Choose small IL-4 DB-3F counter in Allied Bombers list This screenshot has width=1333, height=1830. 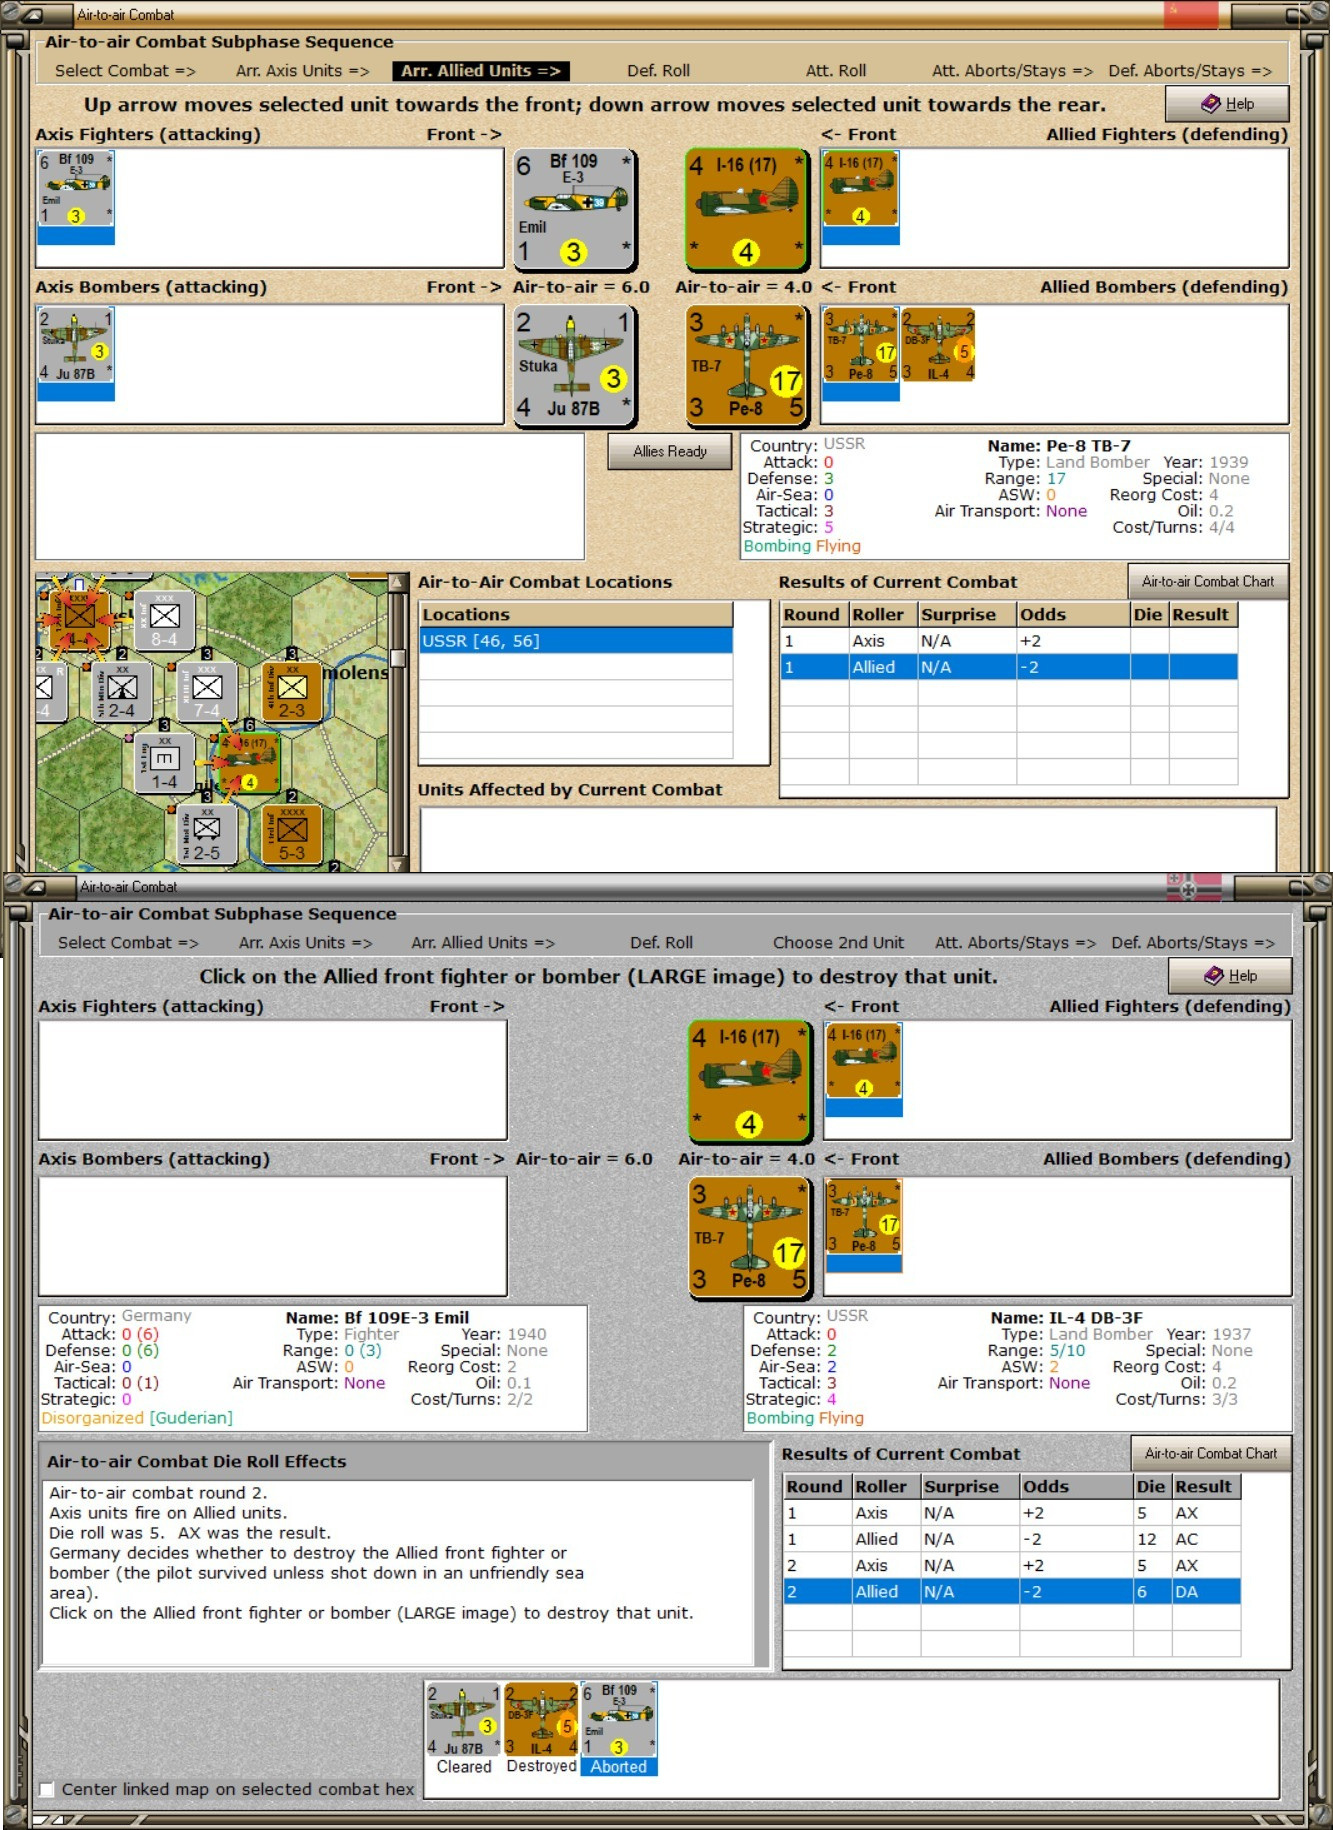click(x=937, y=345)
